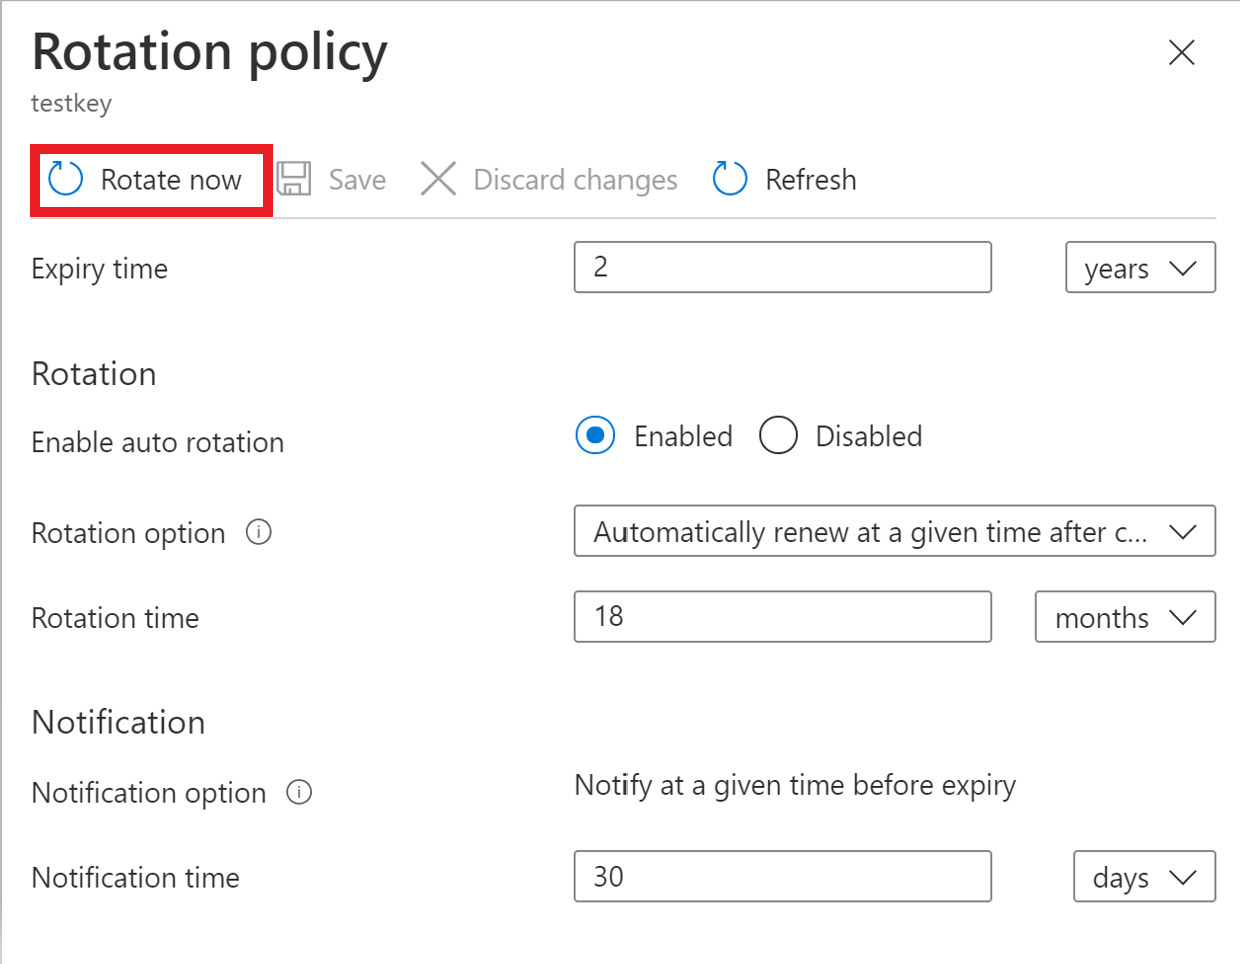Open the Notification time days dropdown
This screenshot has height=964, width=1240.
click(x=1144, y=877)
